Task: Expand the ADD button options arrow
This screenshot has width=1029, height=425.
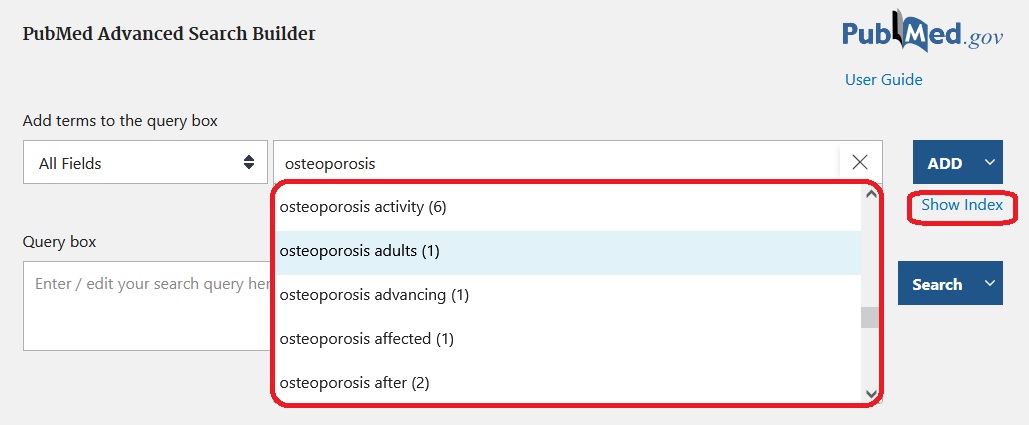Action: 990,163
